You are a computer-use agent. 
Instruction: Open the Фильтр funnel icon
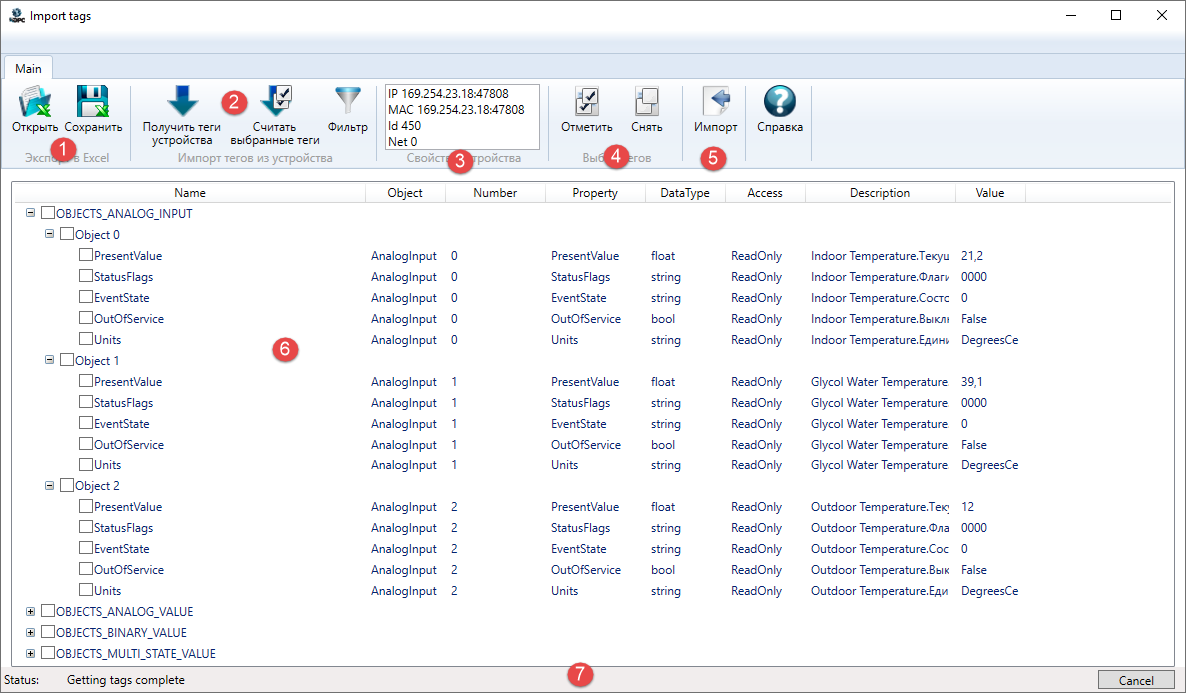pos(348,101)
